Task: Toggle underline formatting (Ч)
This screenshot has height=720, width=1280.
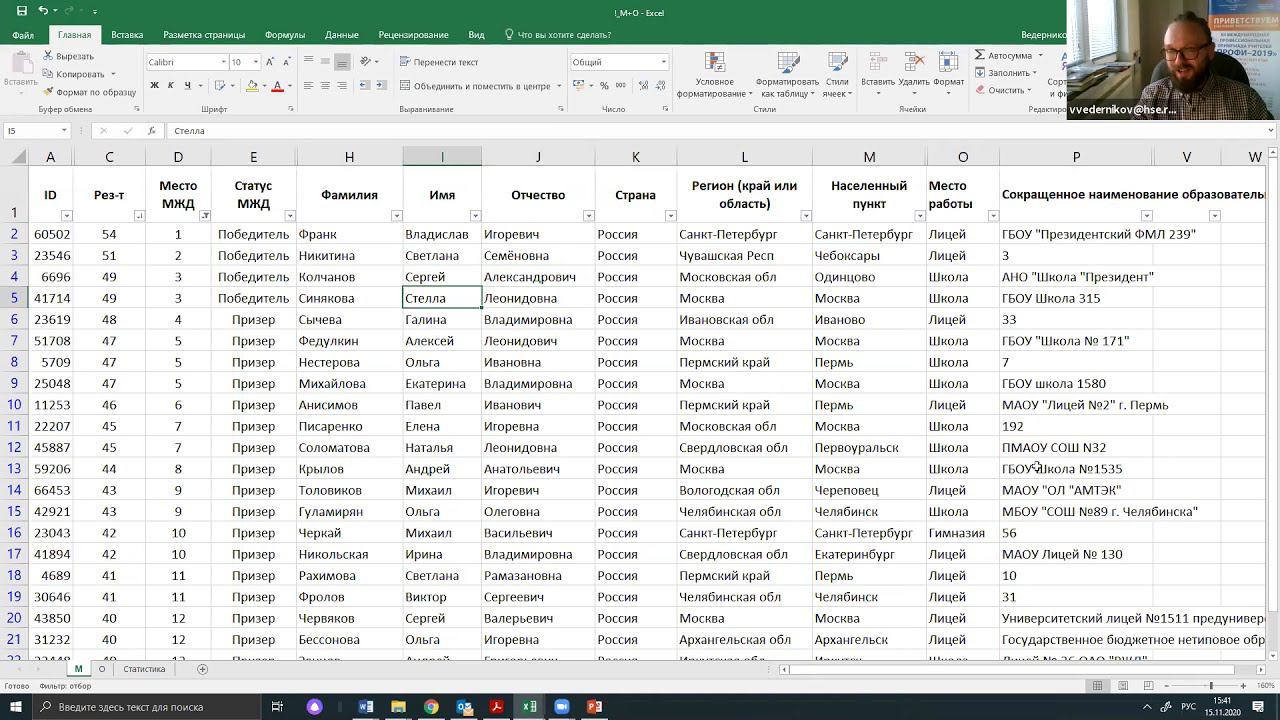Action: (x=187, y=86)
